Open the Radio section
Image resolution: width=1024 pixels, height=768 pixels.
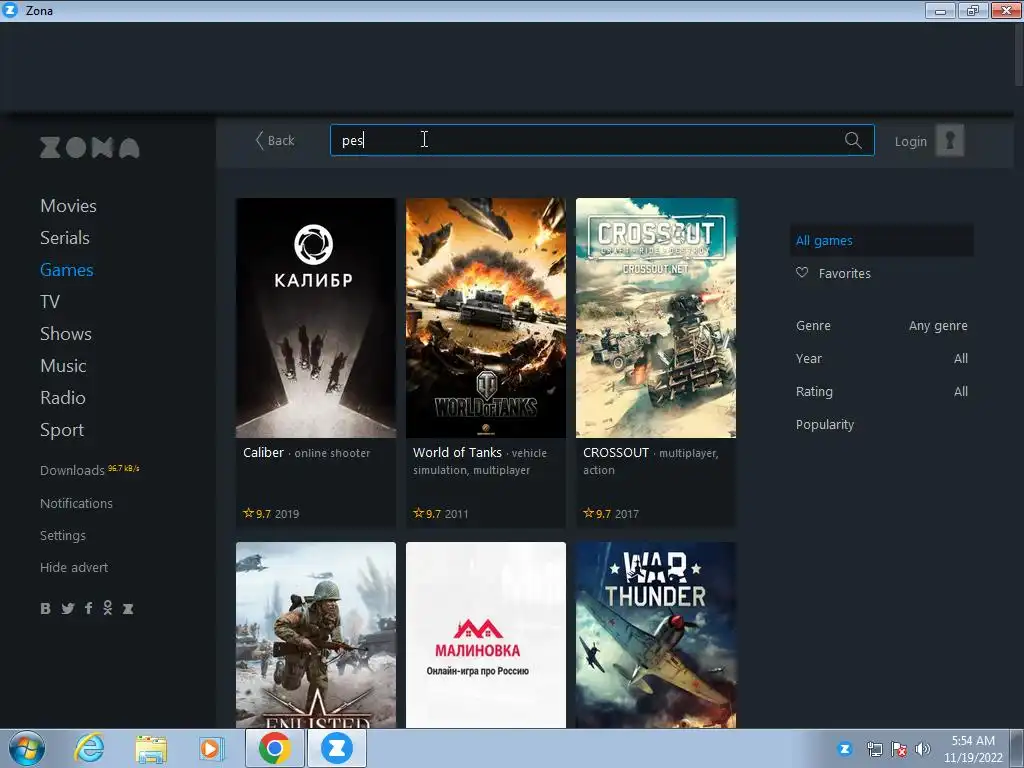63,398
